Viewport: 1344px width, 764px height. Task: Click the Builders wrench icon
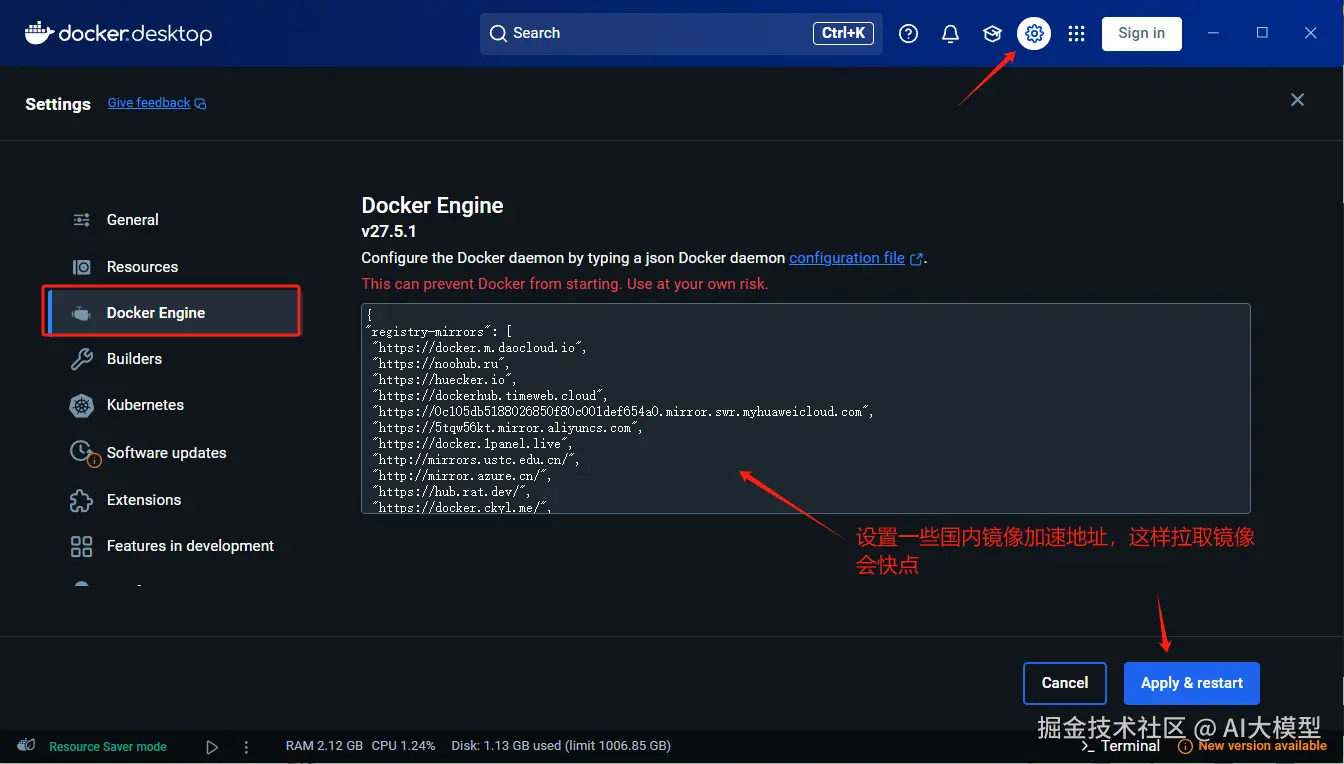[x=82, y=359]
